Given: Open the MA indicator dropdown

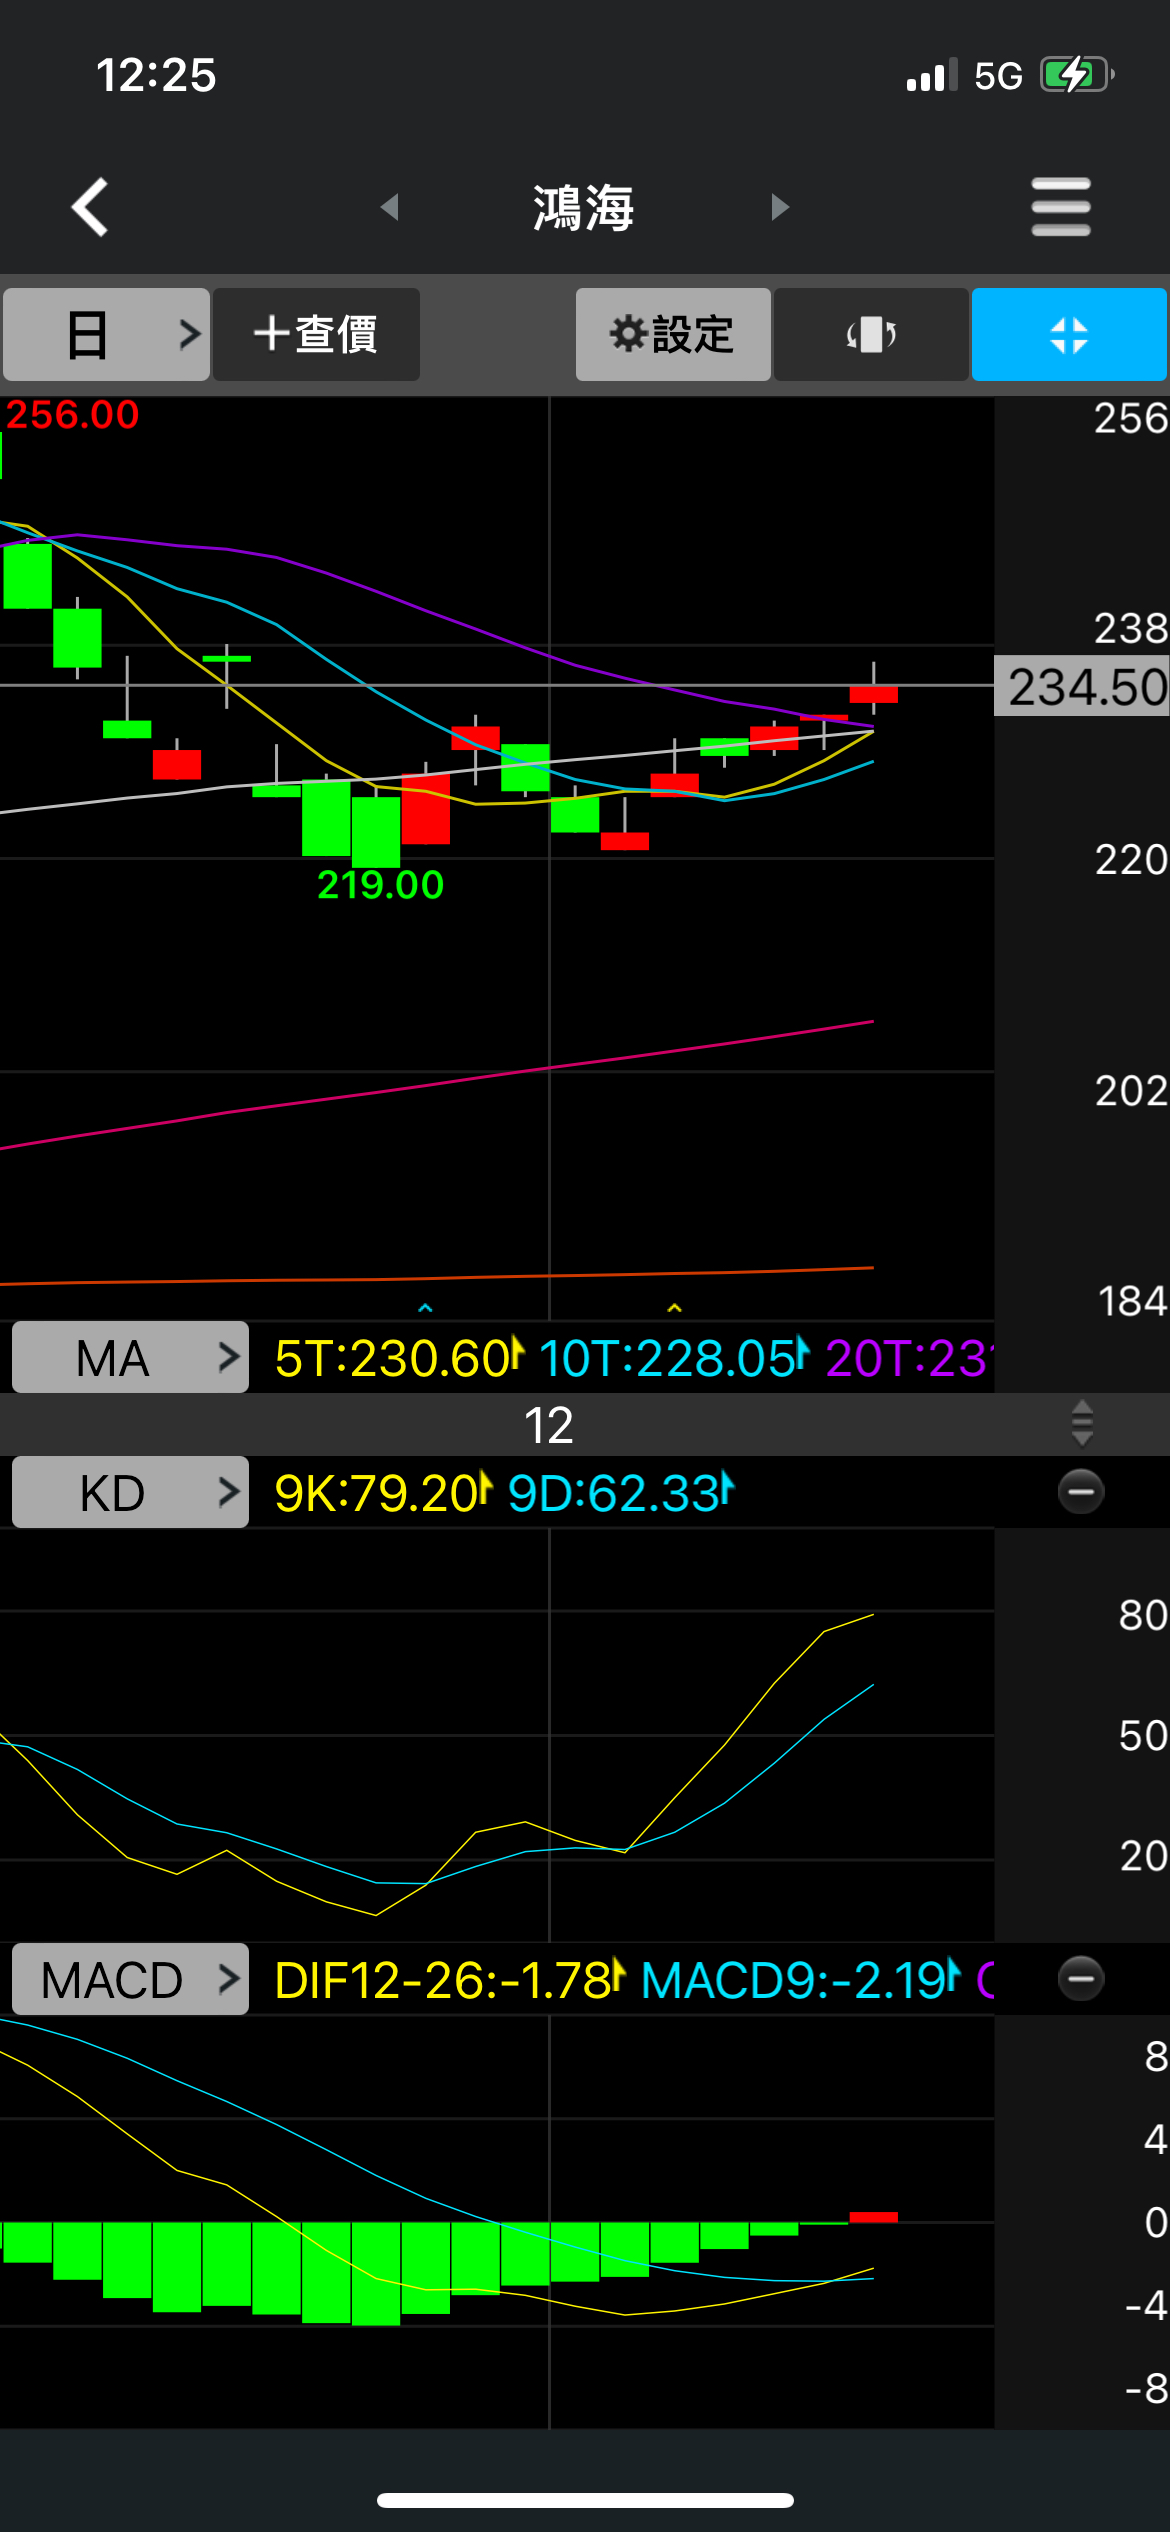Looking at the screenshot, I should point(130,1357).
